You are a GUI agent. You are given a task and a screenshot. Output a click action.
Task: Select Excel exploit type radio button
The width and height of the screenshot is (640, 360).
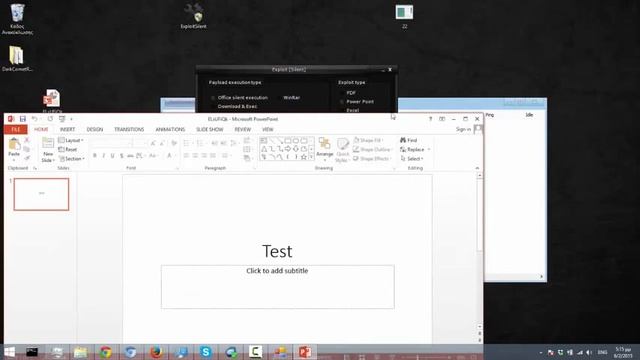tap(342, 110)
